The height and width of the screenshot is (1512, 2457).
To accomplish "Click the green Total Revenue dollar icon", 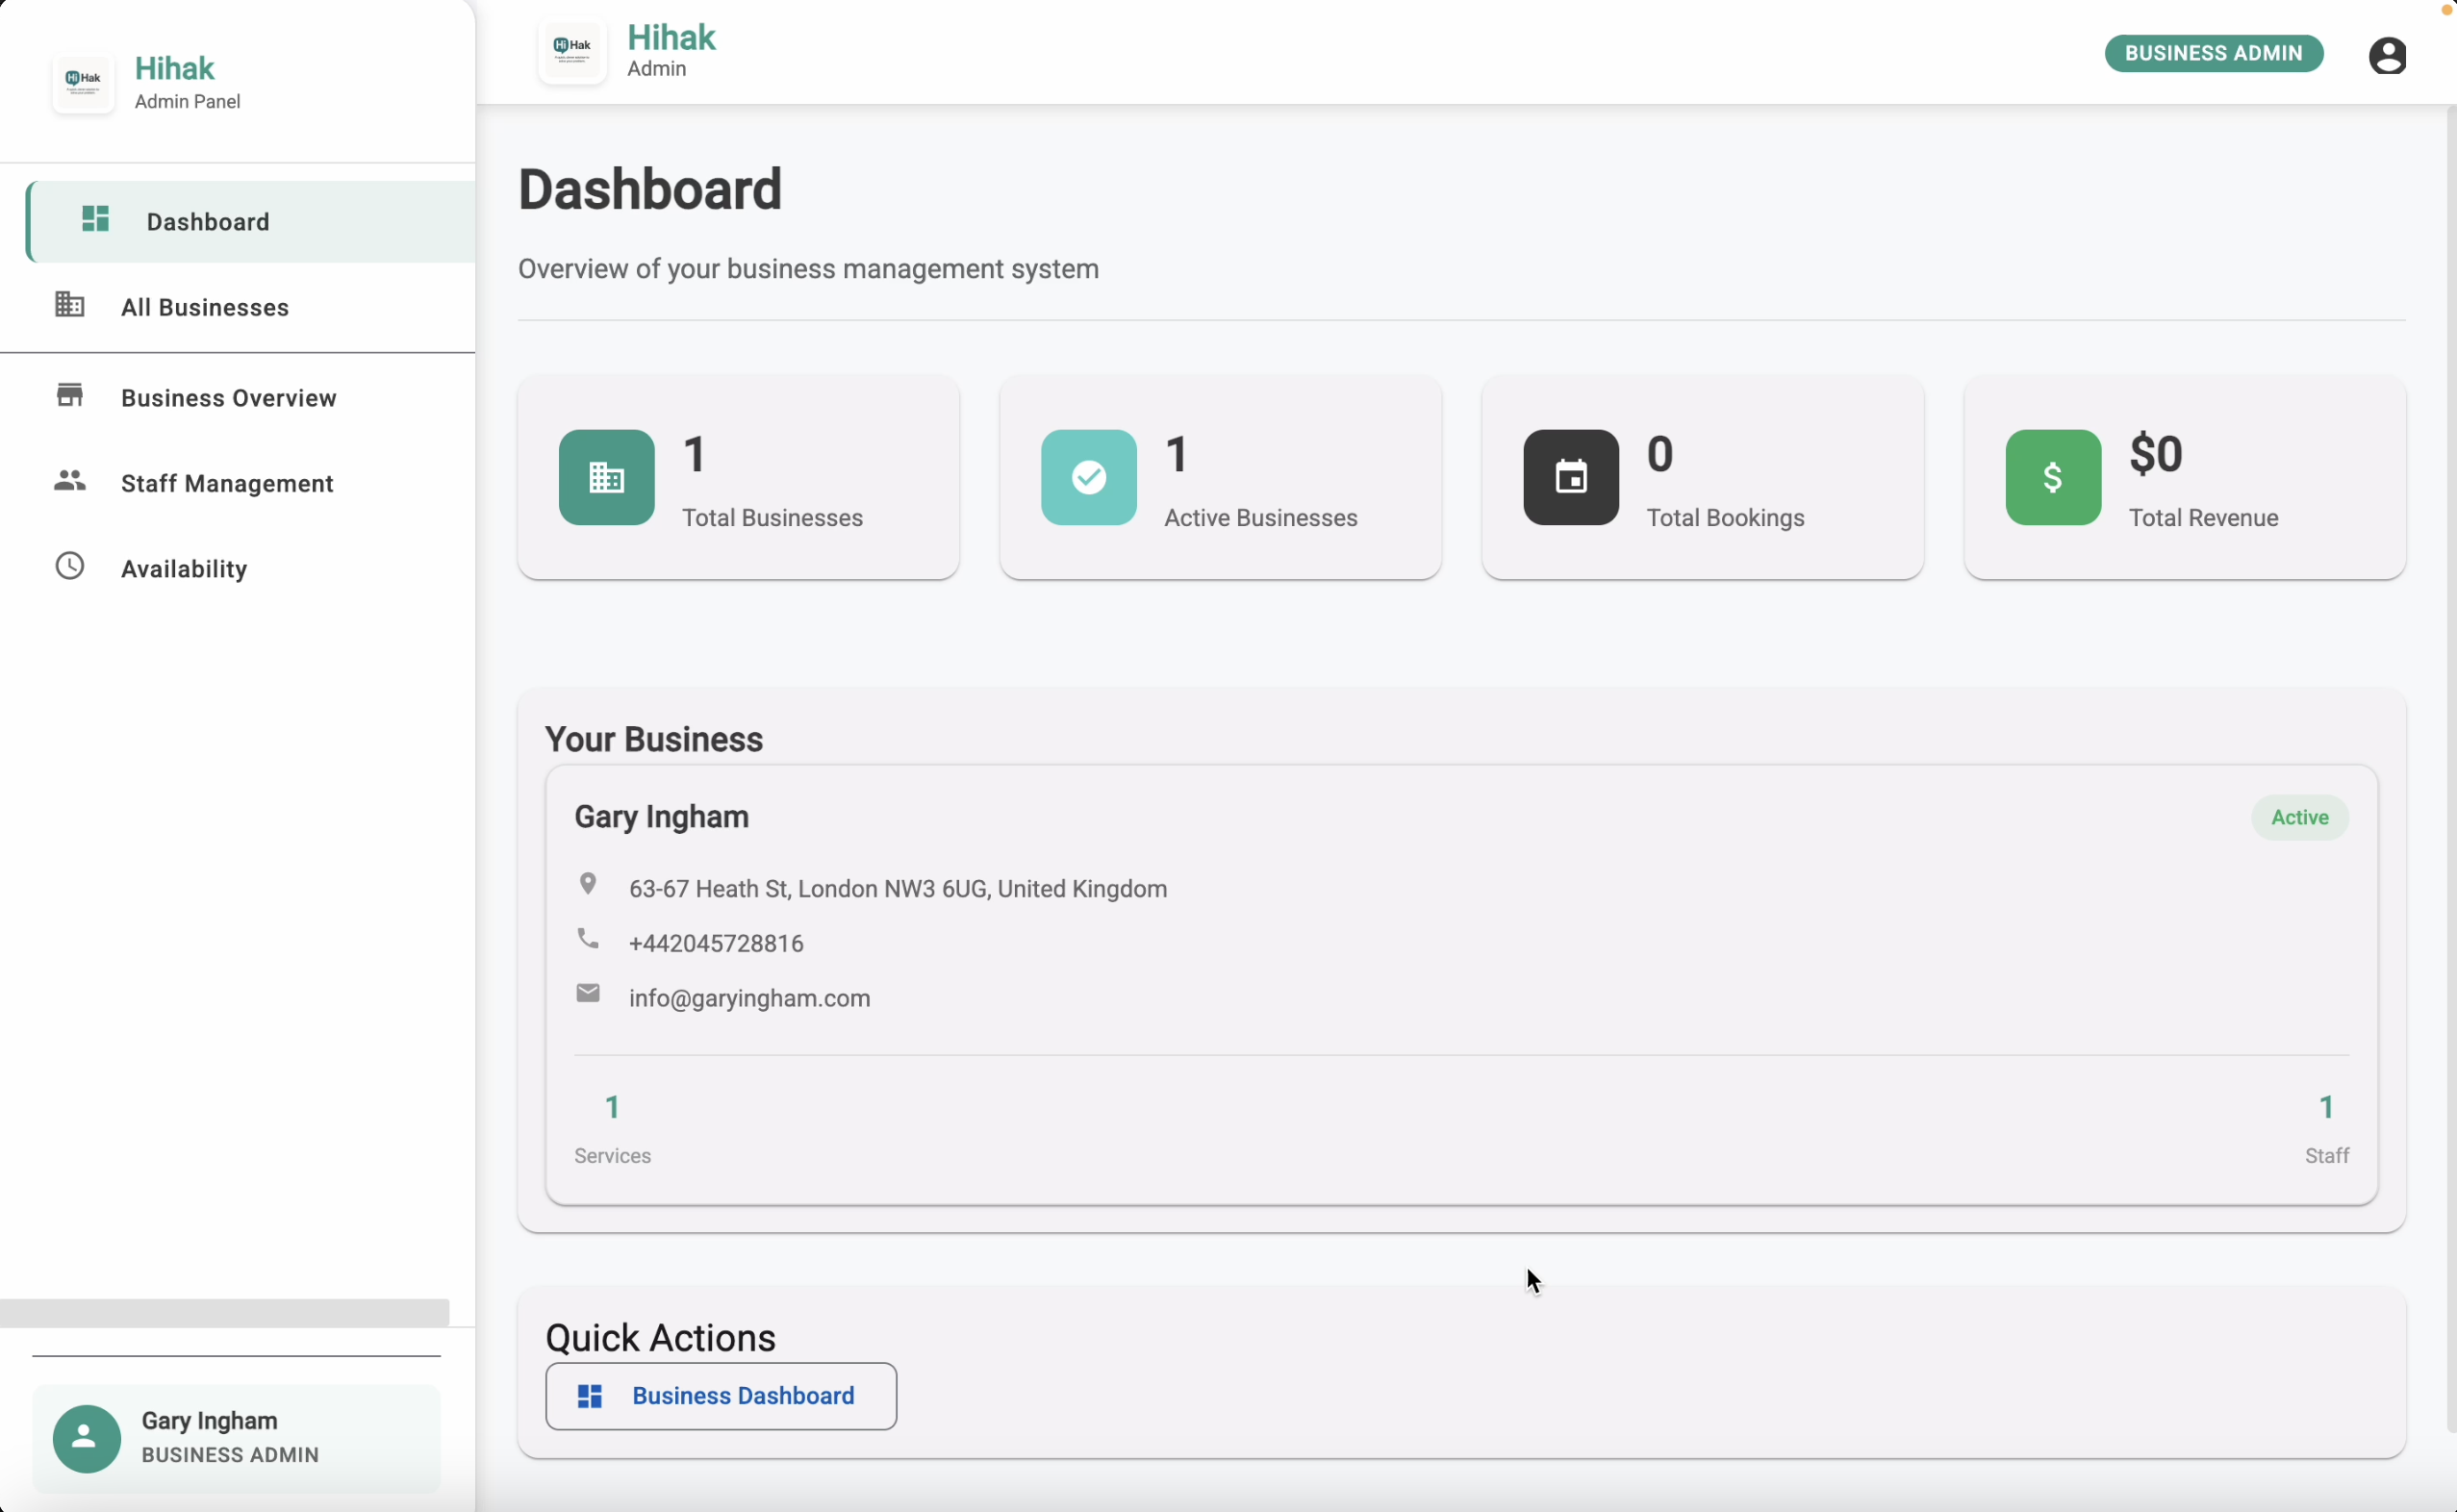I will [x=2052, y=477].
